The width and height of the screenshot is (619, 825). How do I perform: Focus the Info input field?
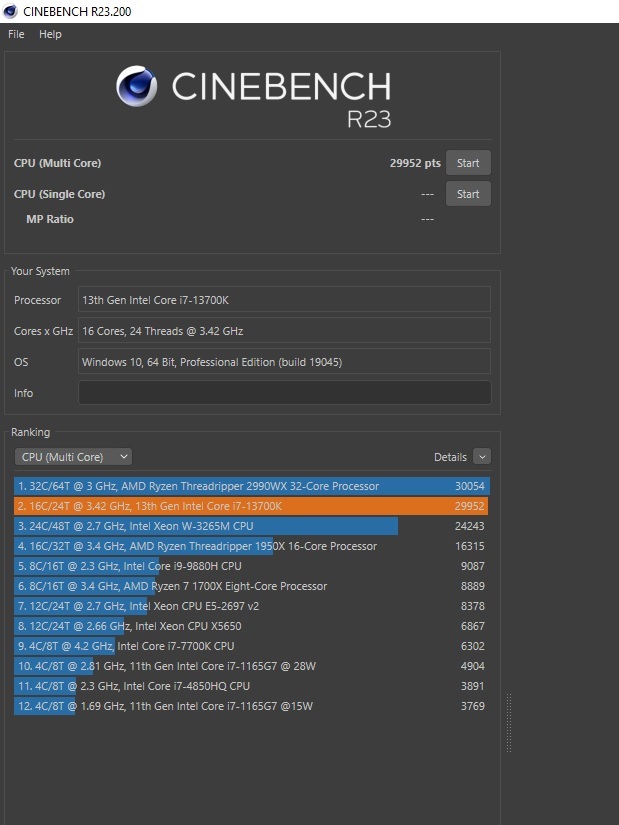click(x=285, y=393)
